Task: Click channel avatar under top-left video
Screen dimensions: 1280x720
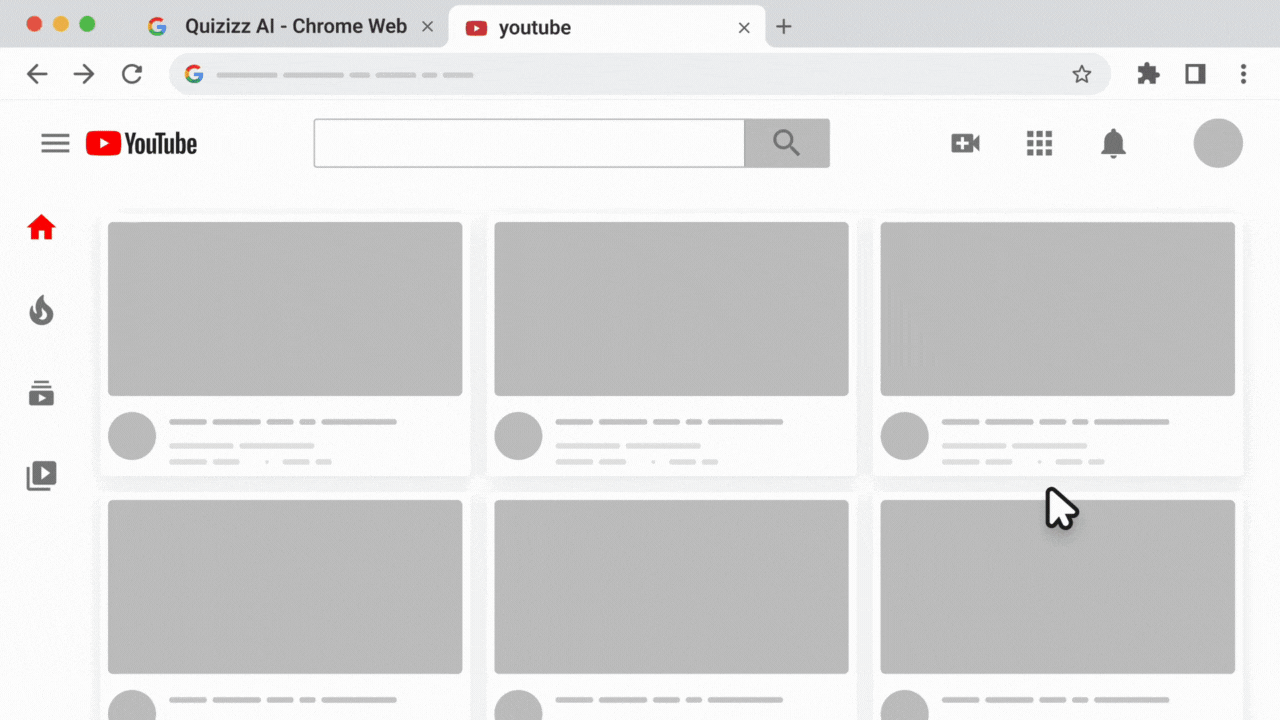Action: pos(132,436)
